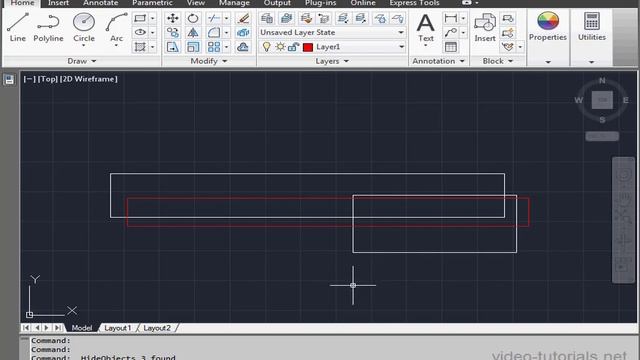This screenshot has height=360, width=640.
Task: Click the Linear Dimension icon
Action: click(x=451, y=18)
